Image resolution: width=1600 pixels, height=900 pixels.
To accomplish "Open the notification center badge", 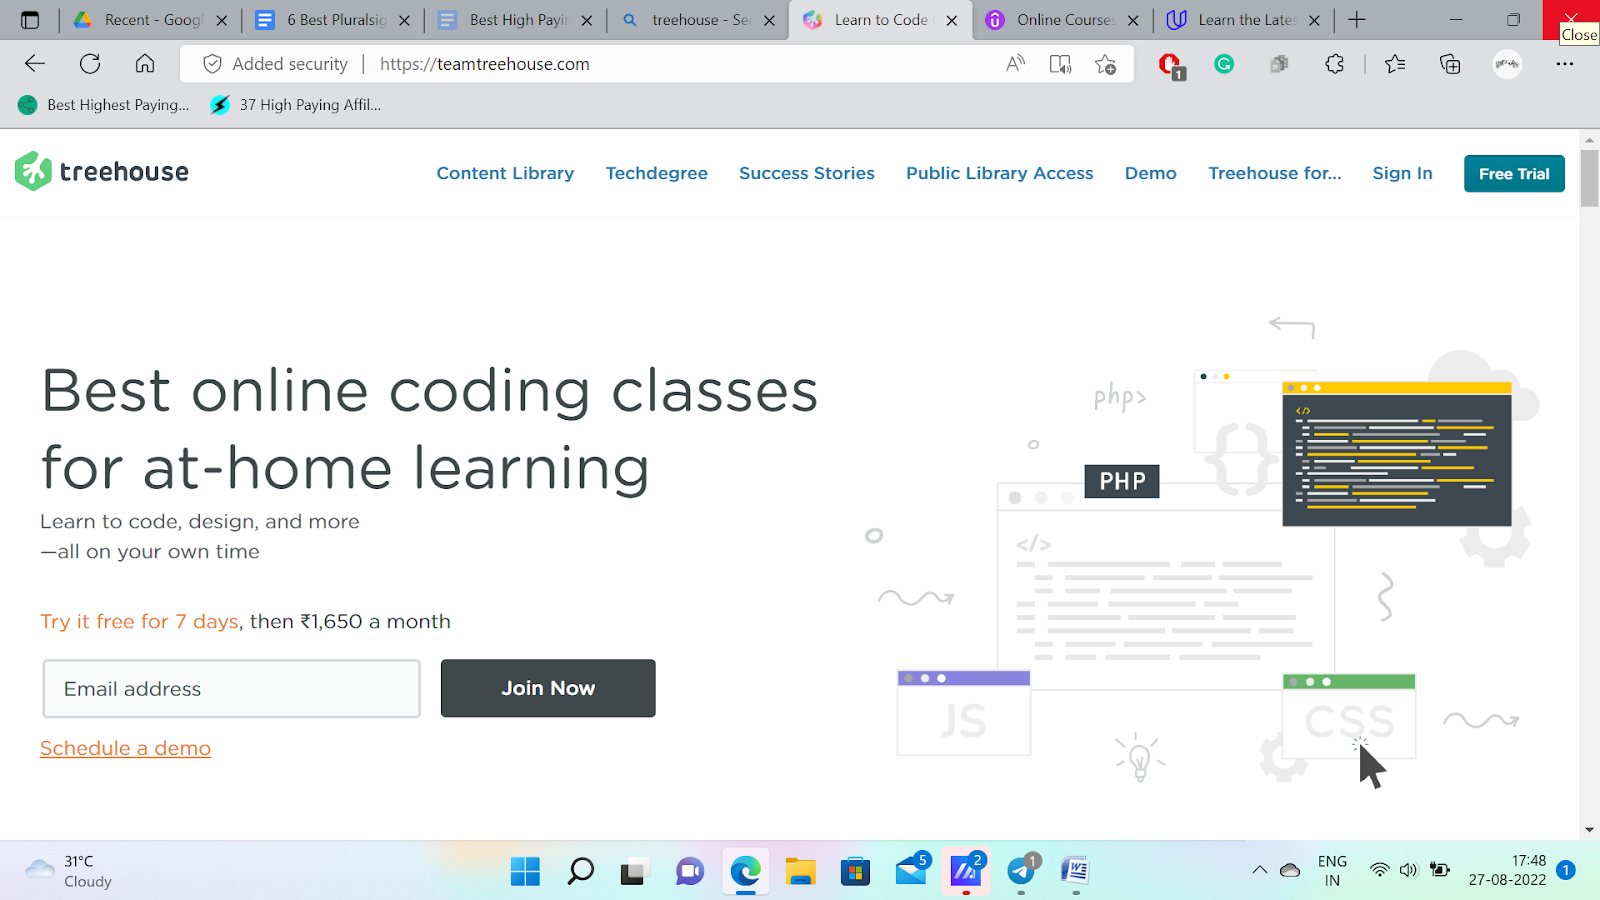I will (x=1566, y=870).
